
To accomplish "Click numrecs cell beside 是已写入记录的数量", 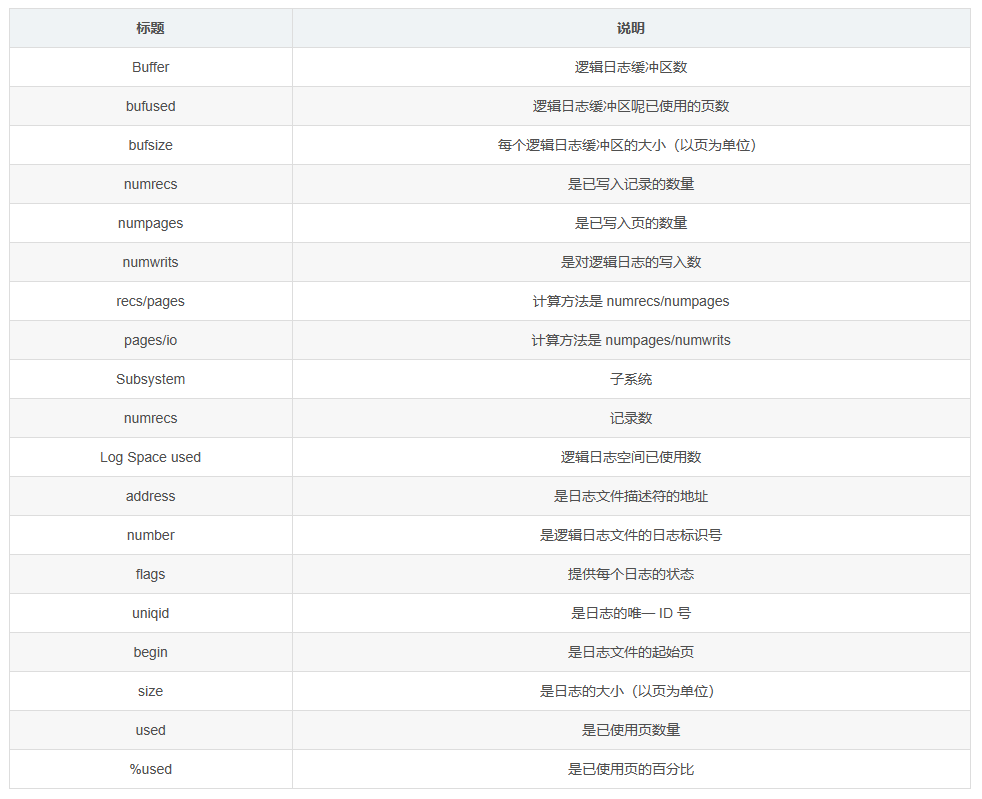I will pyautogui.click(x=150, y=184).
